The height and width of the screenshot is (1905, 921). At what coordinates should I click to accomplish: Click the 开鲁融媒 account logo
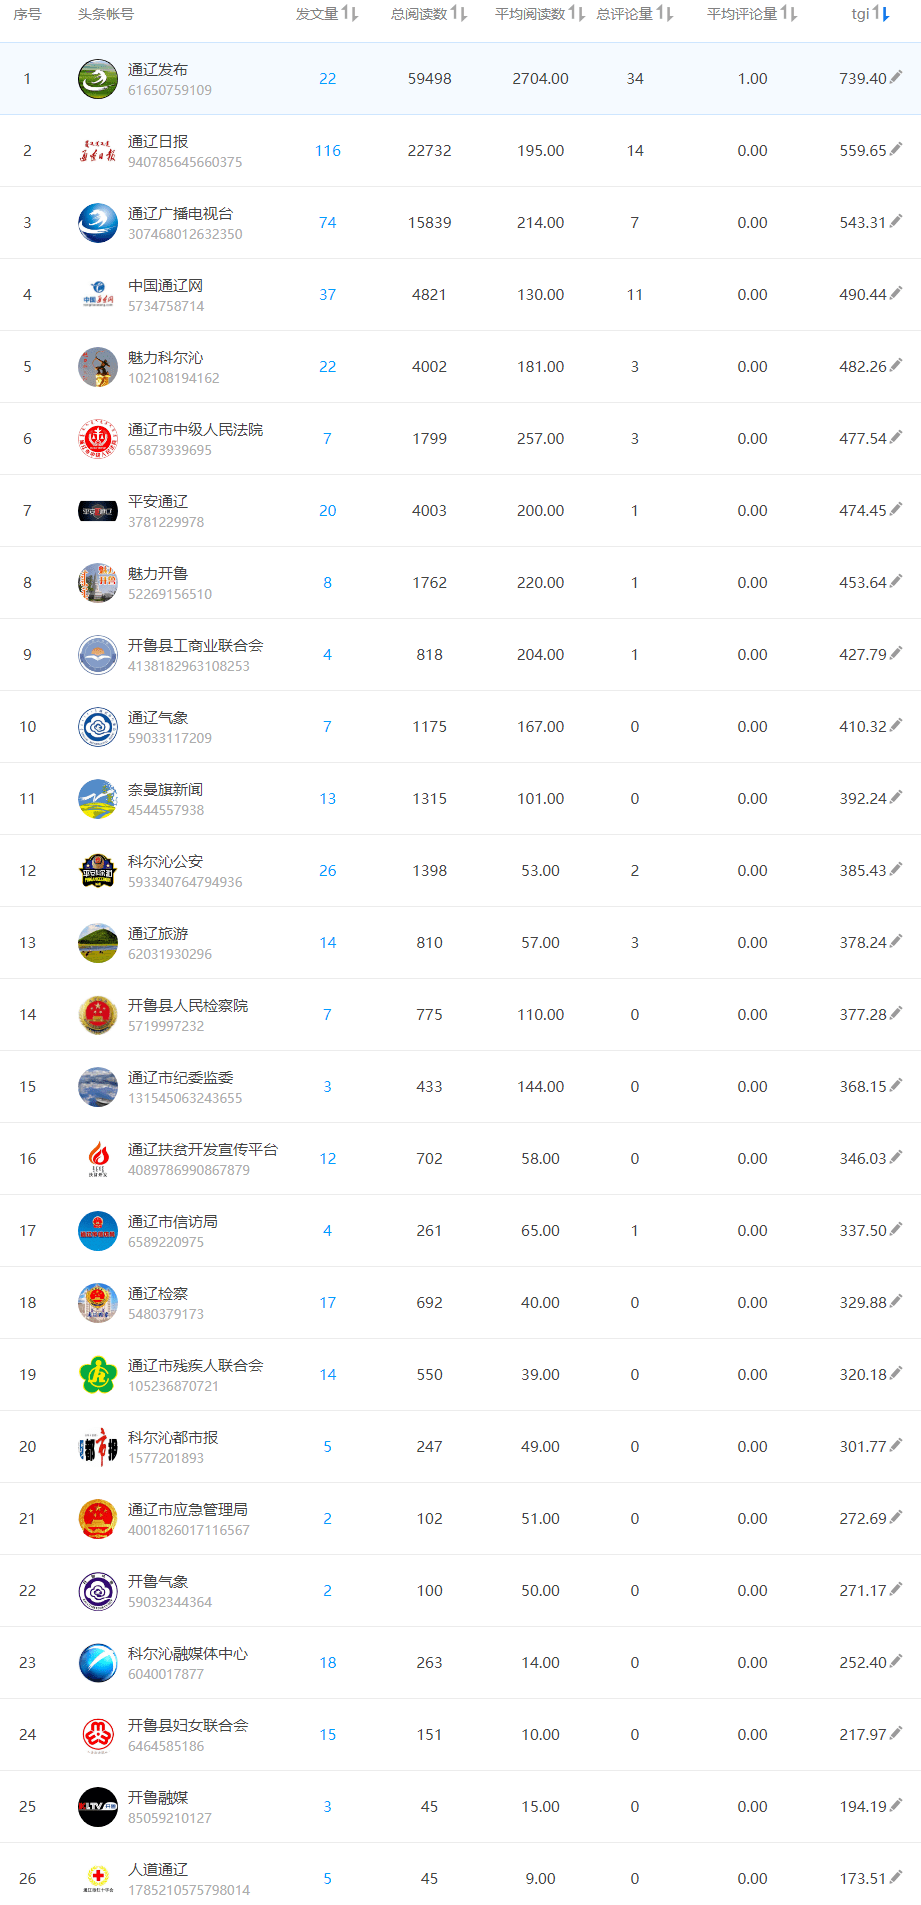(x=98, y=1807)
